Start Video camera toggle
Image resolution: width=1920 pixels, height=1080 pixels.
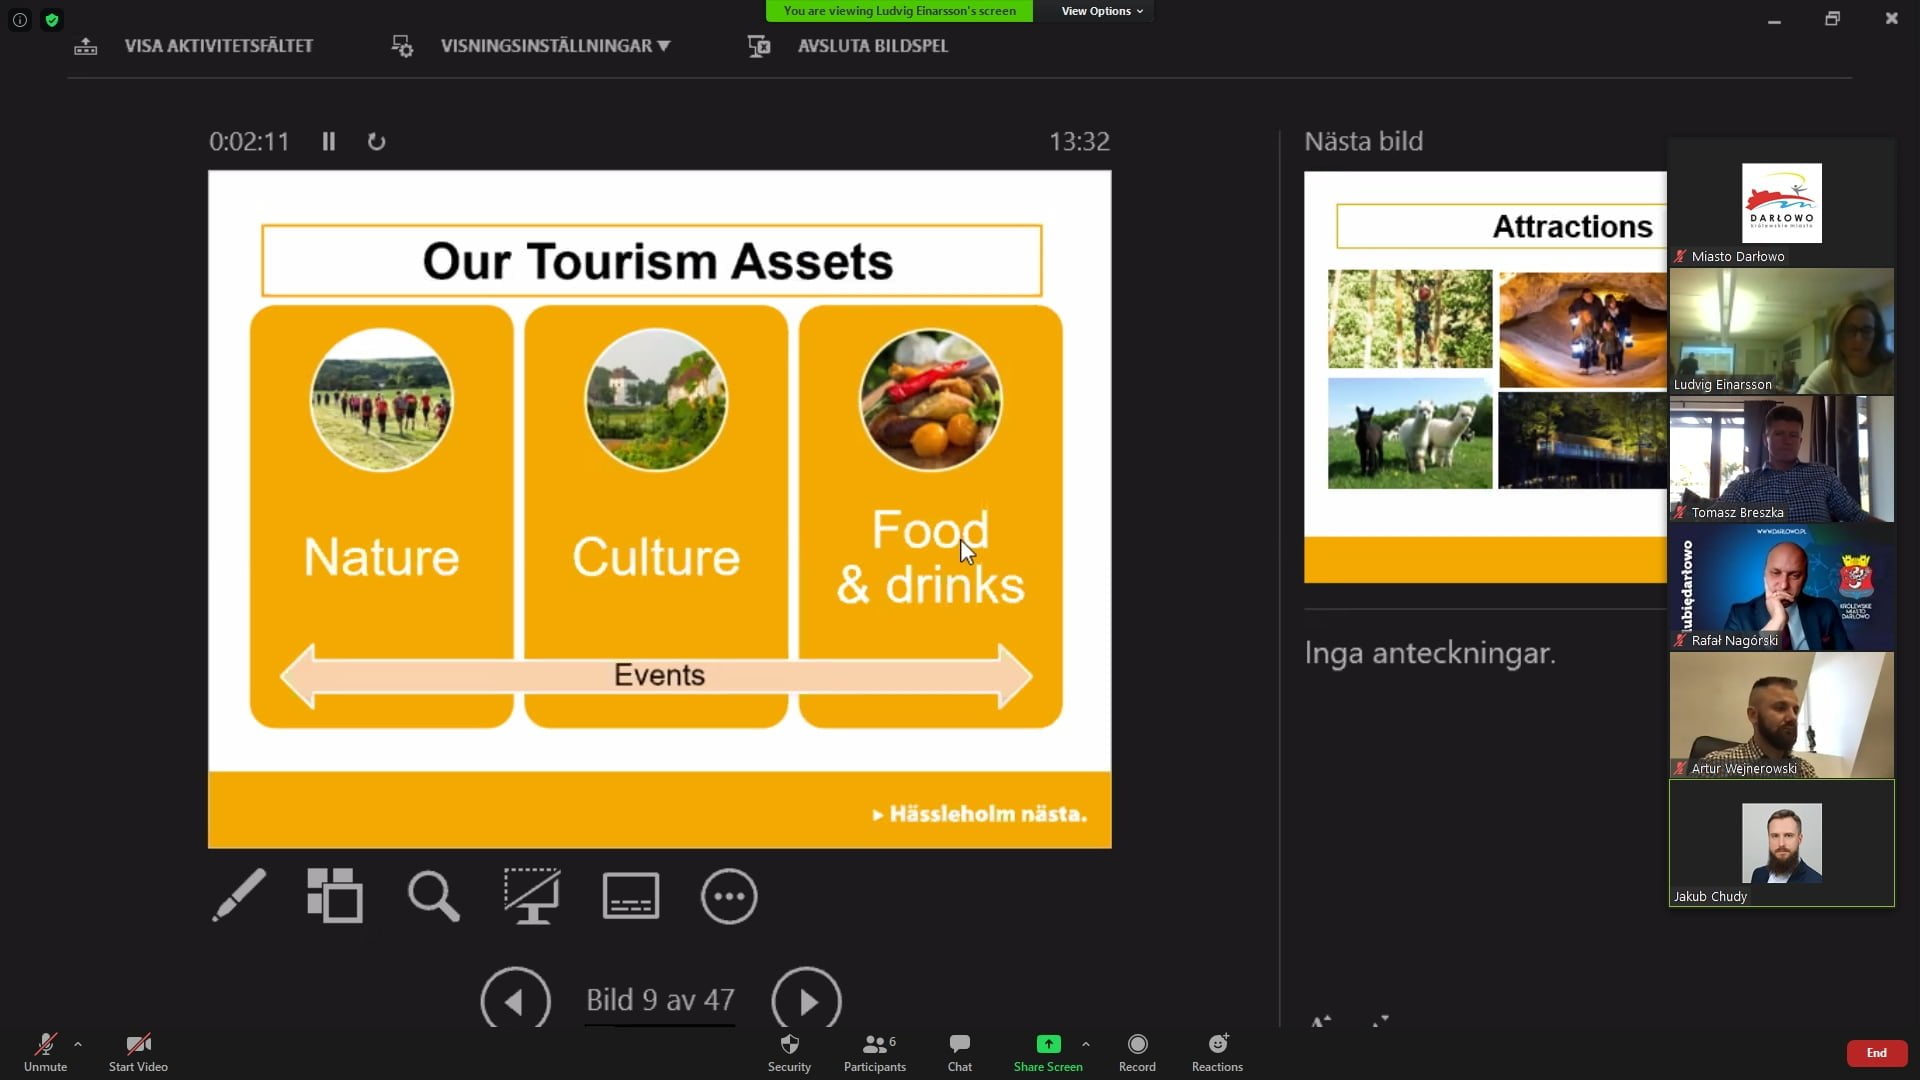(x=138, y=1052)
